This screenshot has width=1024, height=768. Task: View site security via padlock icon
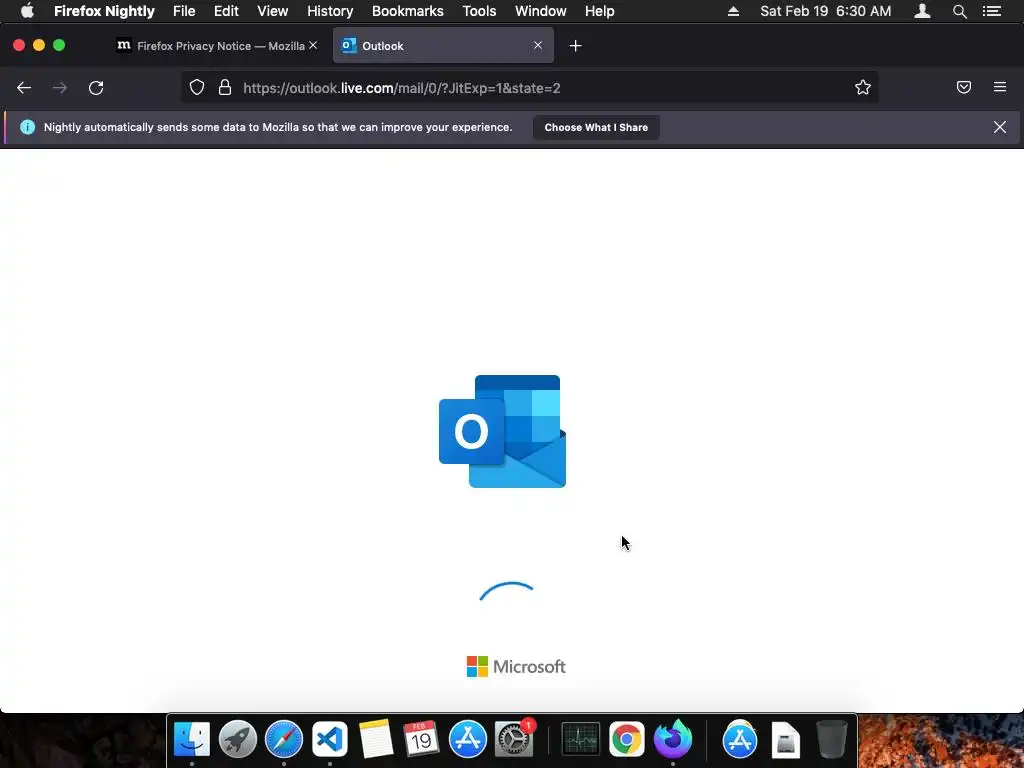click(225, 88)
